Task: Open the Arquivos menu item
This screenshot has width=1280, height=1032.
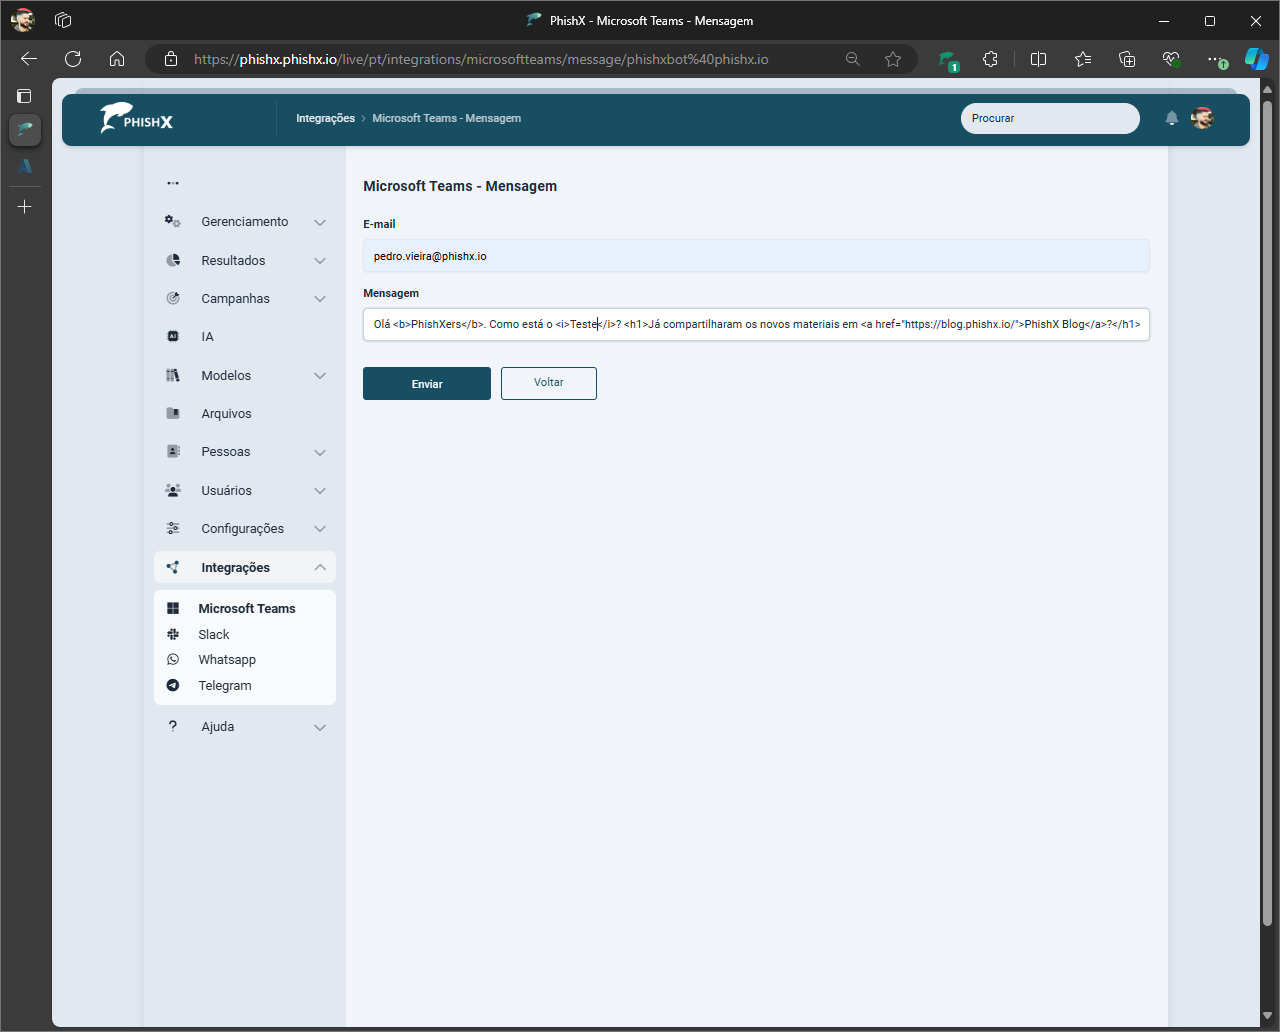Action: pyautogui.click(x=226, y=413)
